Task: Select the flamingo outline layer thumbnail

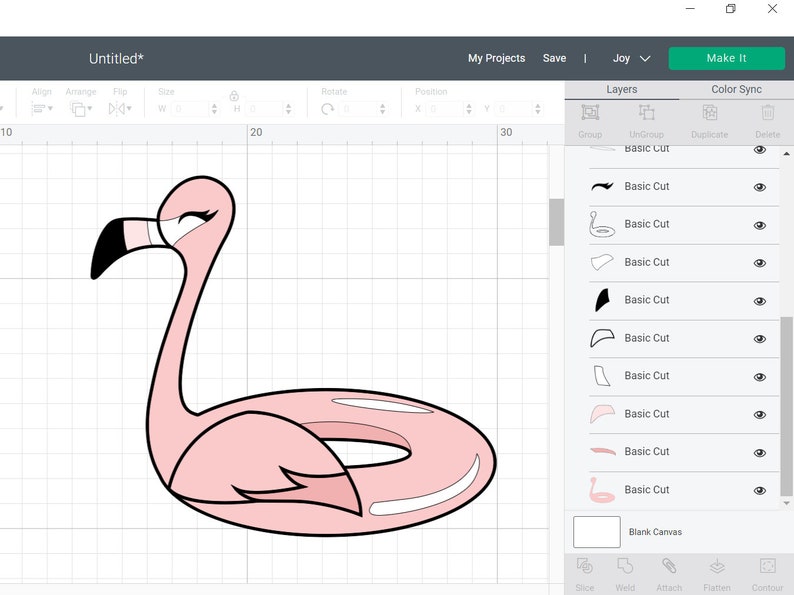Action: click(x=602, y=224)
